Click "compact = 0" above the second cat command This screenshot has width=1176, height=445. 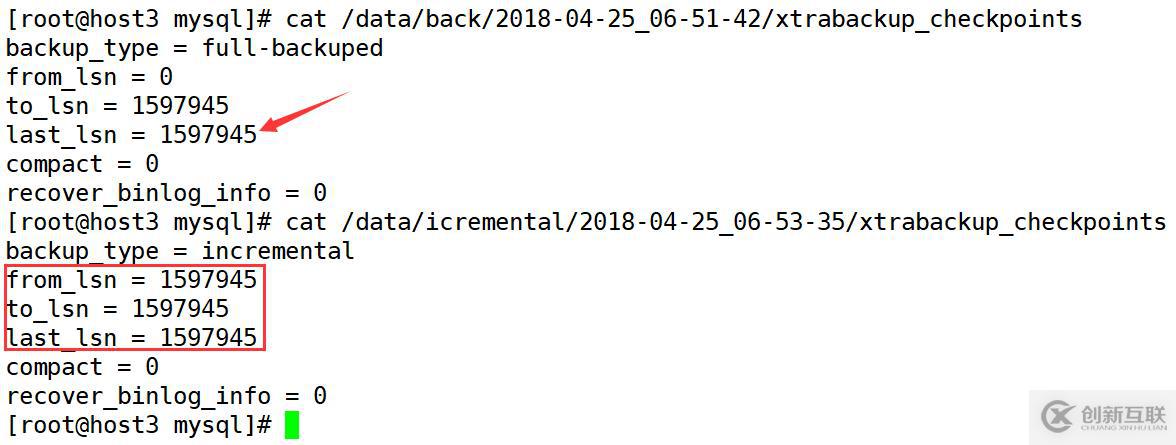coord(82,163)
